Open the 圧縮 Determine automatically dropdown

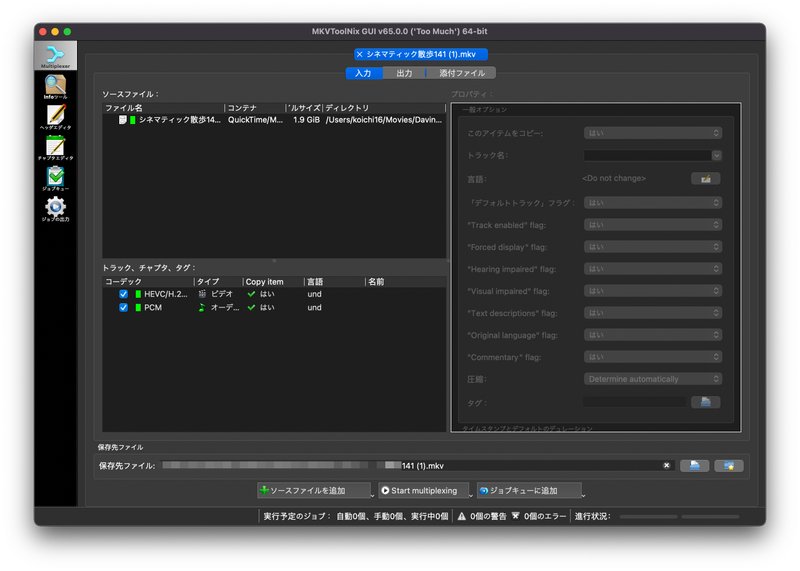pos(653,379)
